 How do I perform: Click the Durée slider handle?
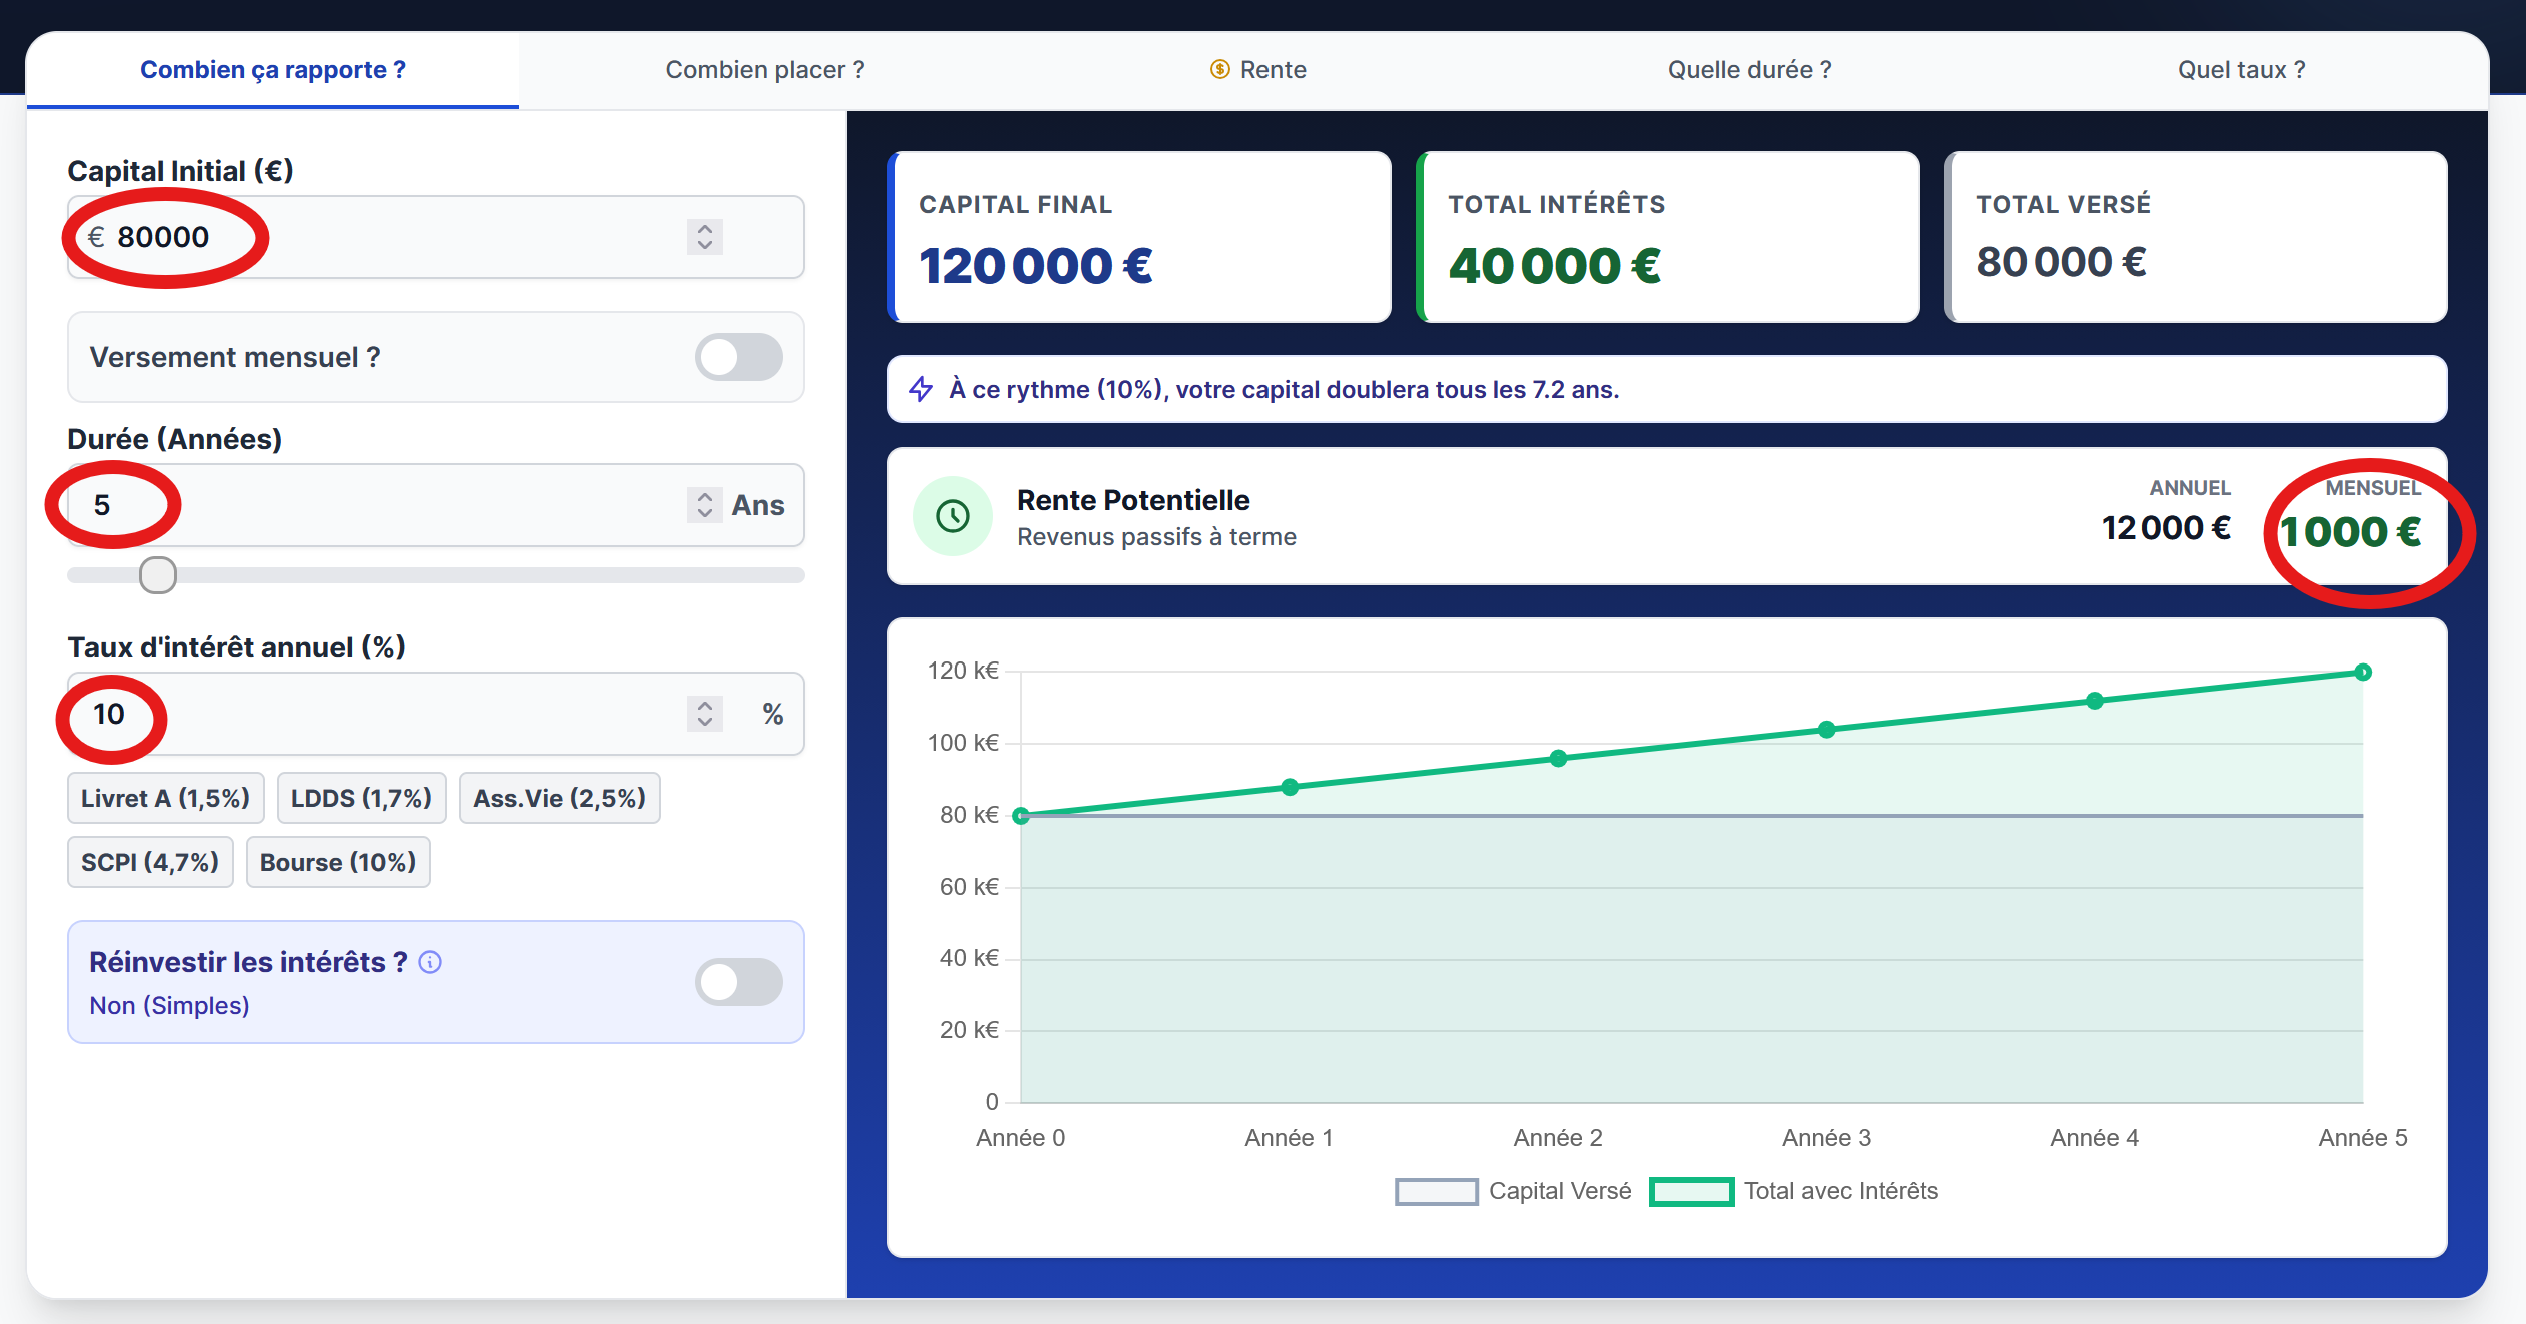coord(156,575)
